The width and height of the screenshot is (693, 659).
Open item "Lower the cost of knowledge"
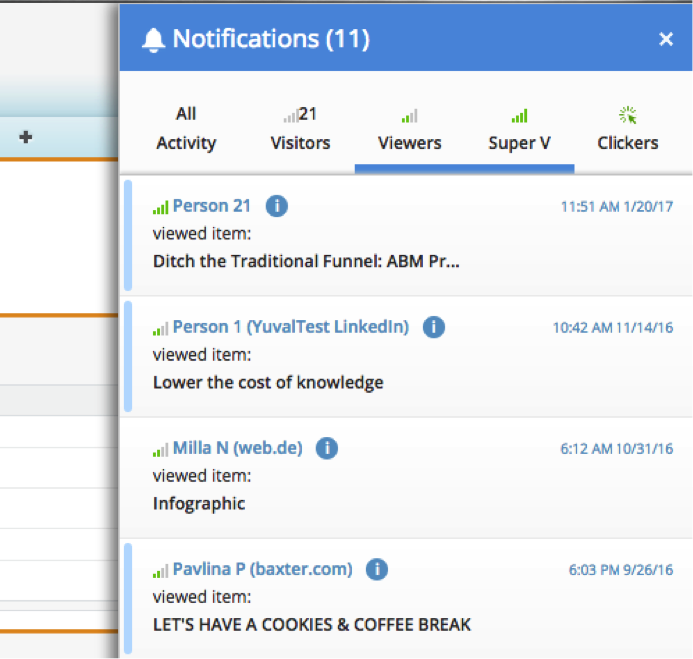(268, 382)
